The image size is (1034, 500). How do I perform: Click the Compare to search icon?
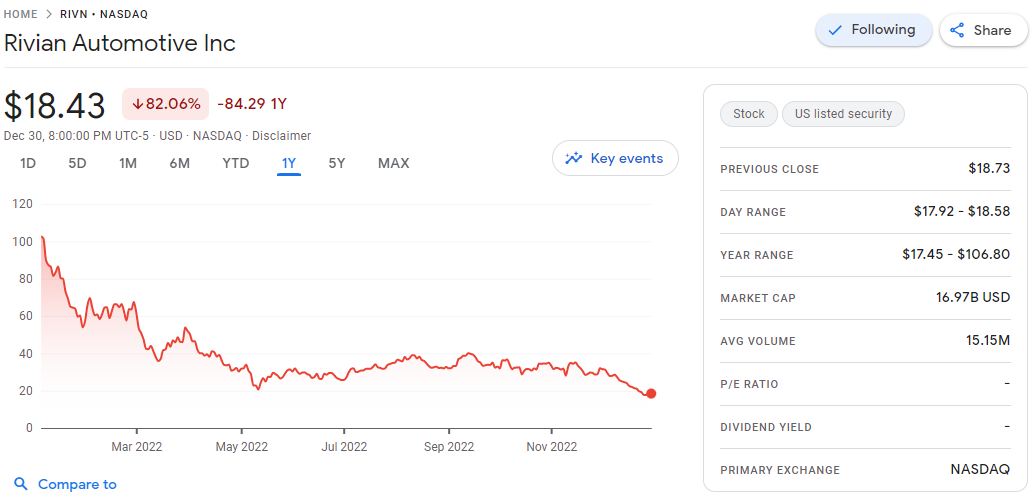click(x=21, y=484)
